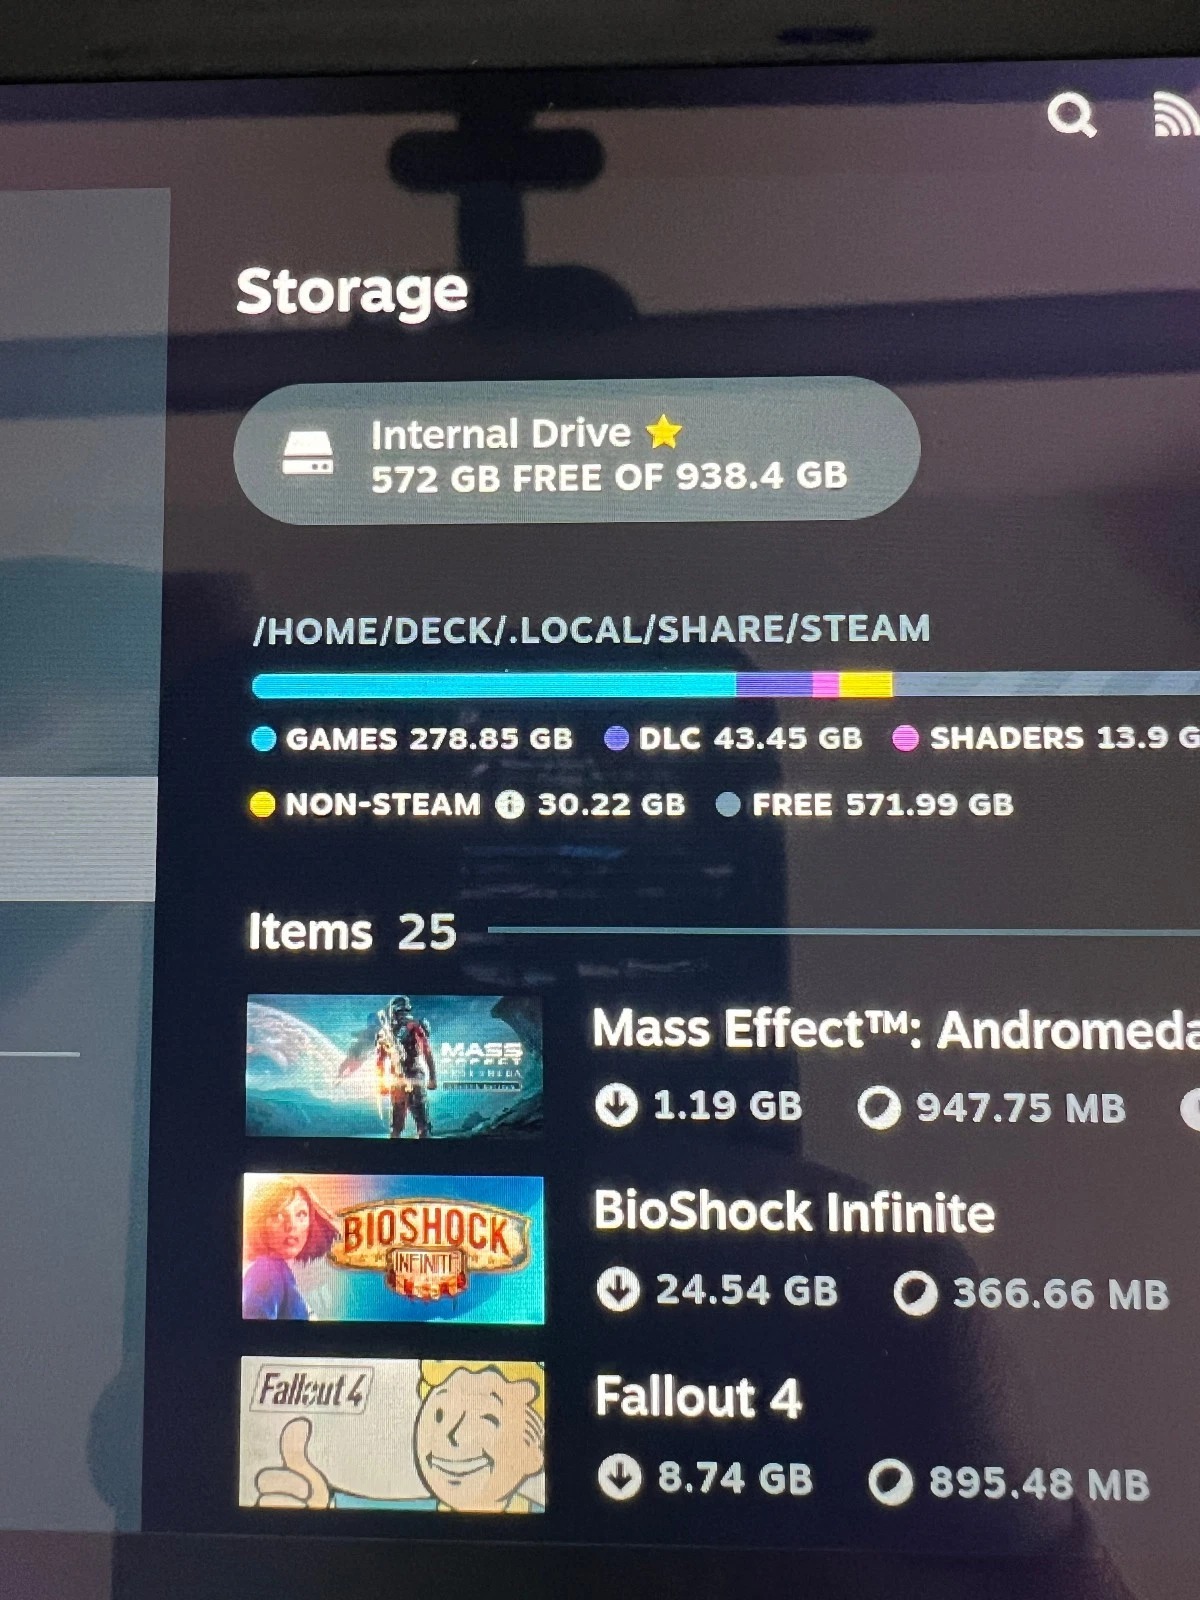Viewport: 1200px width, 1600px height.
Task: Click the yellow default-drive star icon
Action: coord(664,432)
